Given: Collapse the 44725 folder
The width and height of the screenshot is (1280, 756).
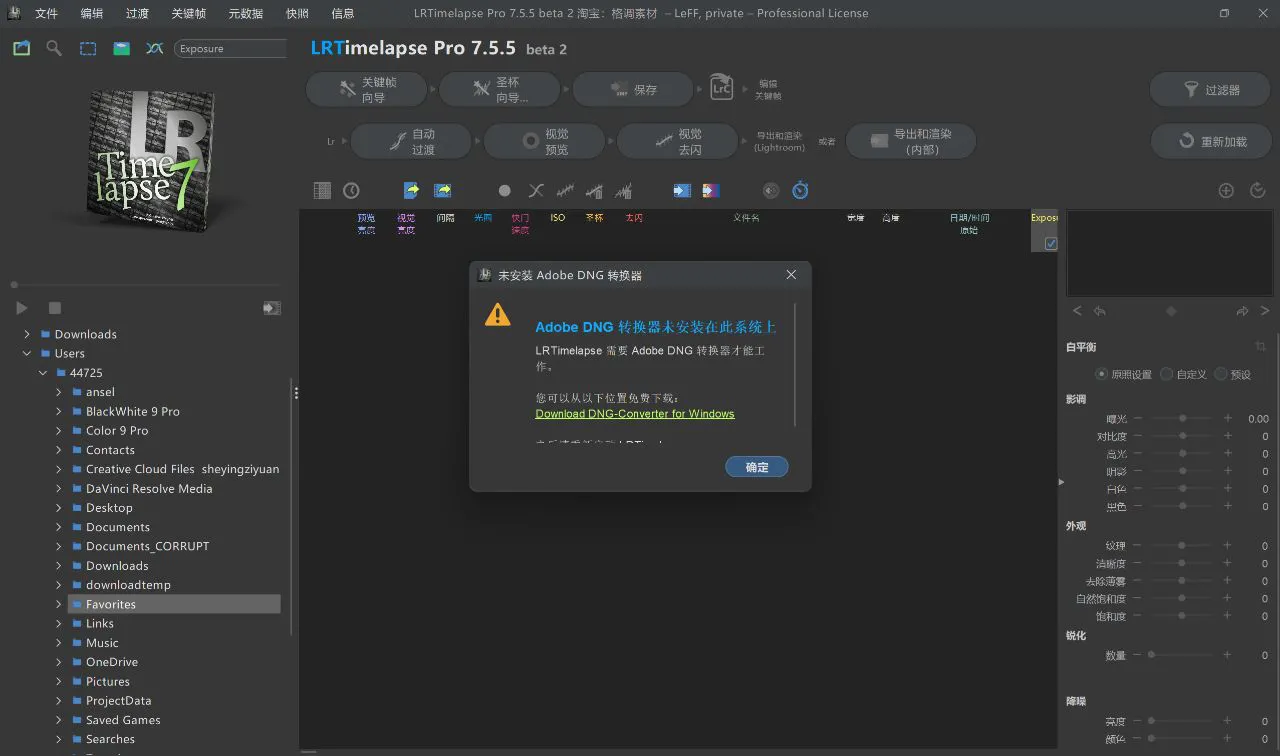Looking at the screenshot, I should click(43, 373).
